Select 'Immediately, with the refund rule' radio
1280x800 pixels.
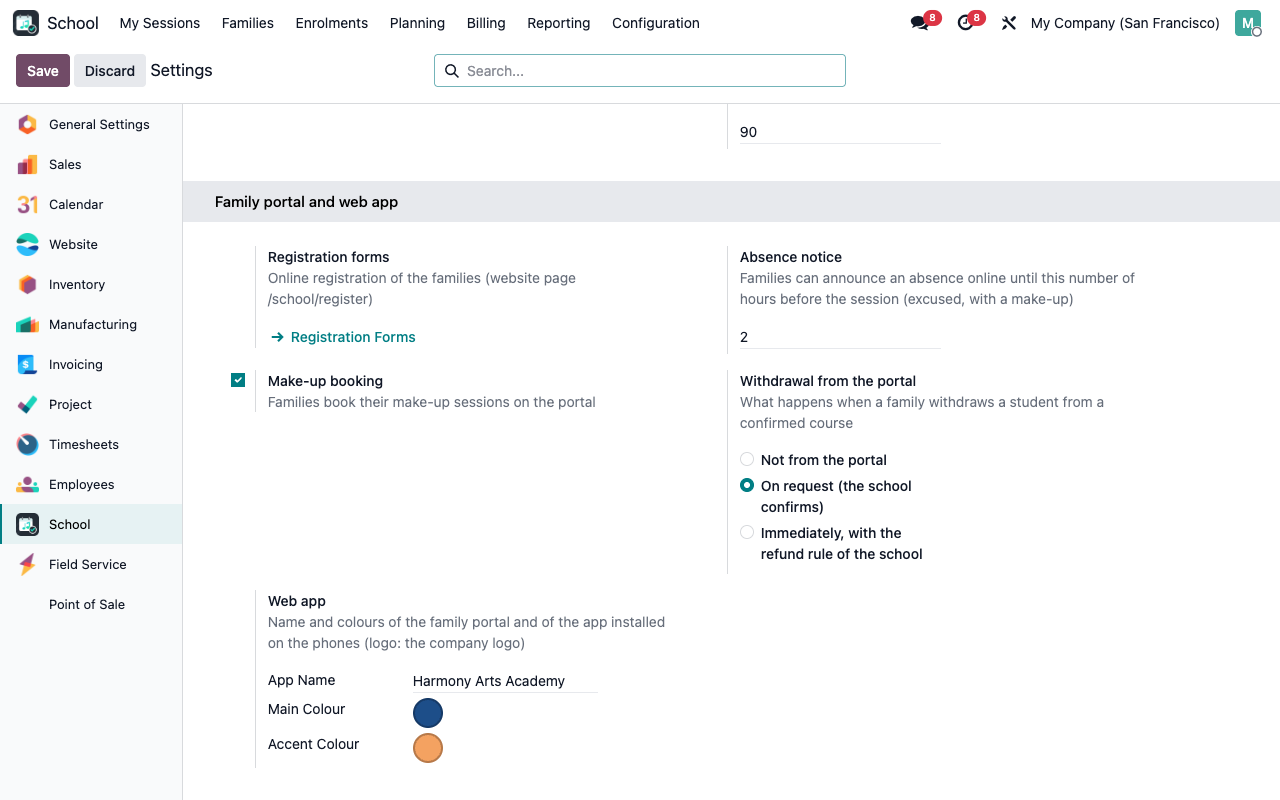747,532
